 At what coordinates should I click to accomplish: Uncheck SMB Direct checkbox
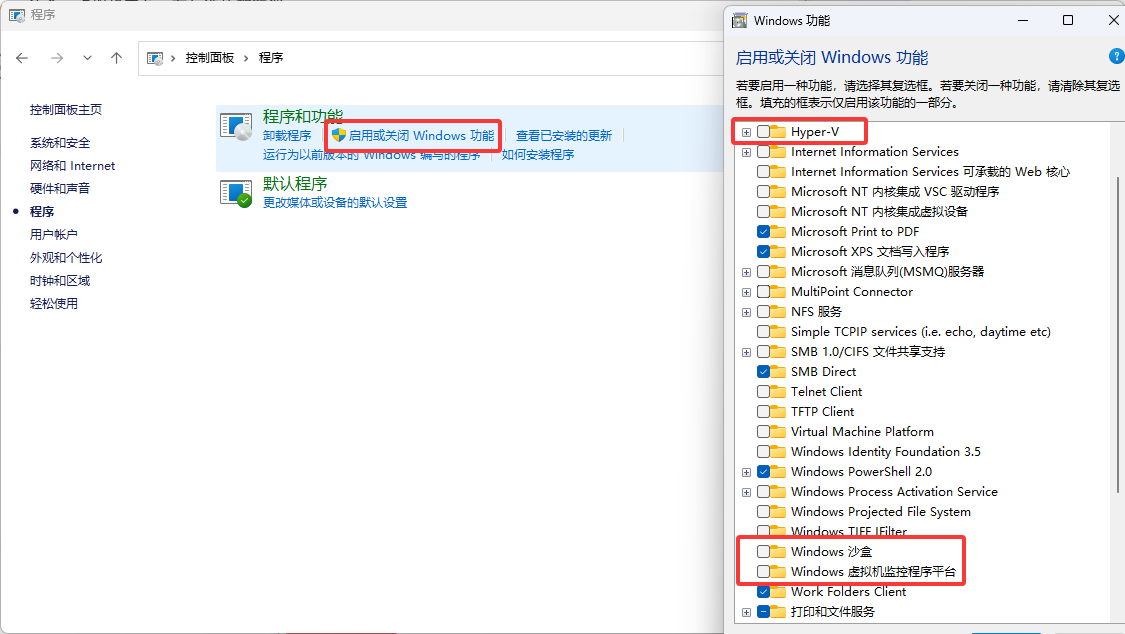[763, 372]
